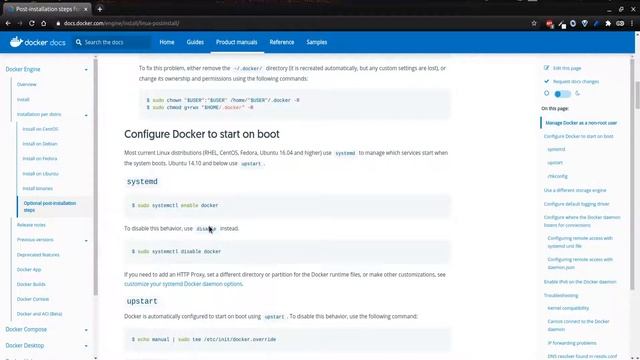Jump to IP forwarding problems entry
Image resolution: width=640 pixels, height=360 pixels.
[x=572, y=343]
